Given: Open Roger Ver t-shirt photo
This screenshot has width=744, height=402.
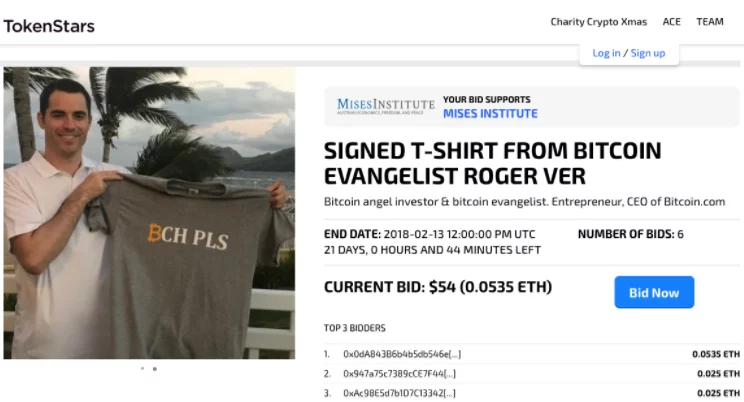Looking at the screenshot, I should (x=149, y=213).
